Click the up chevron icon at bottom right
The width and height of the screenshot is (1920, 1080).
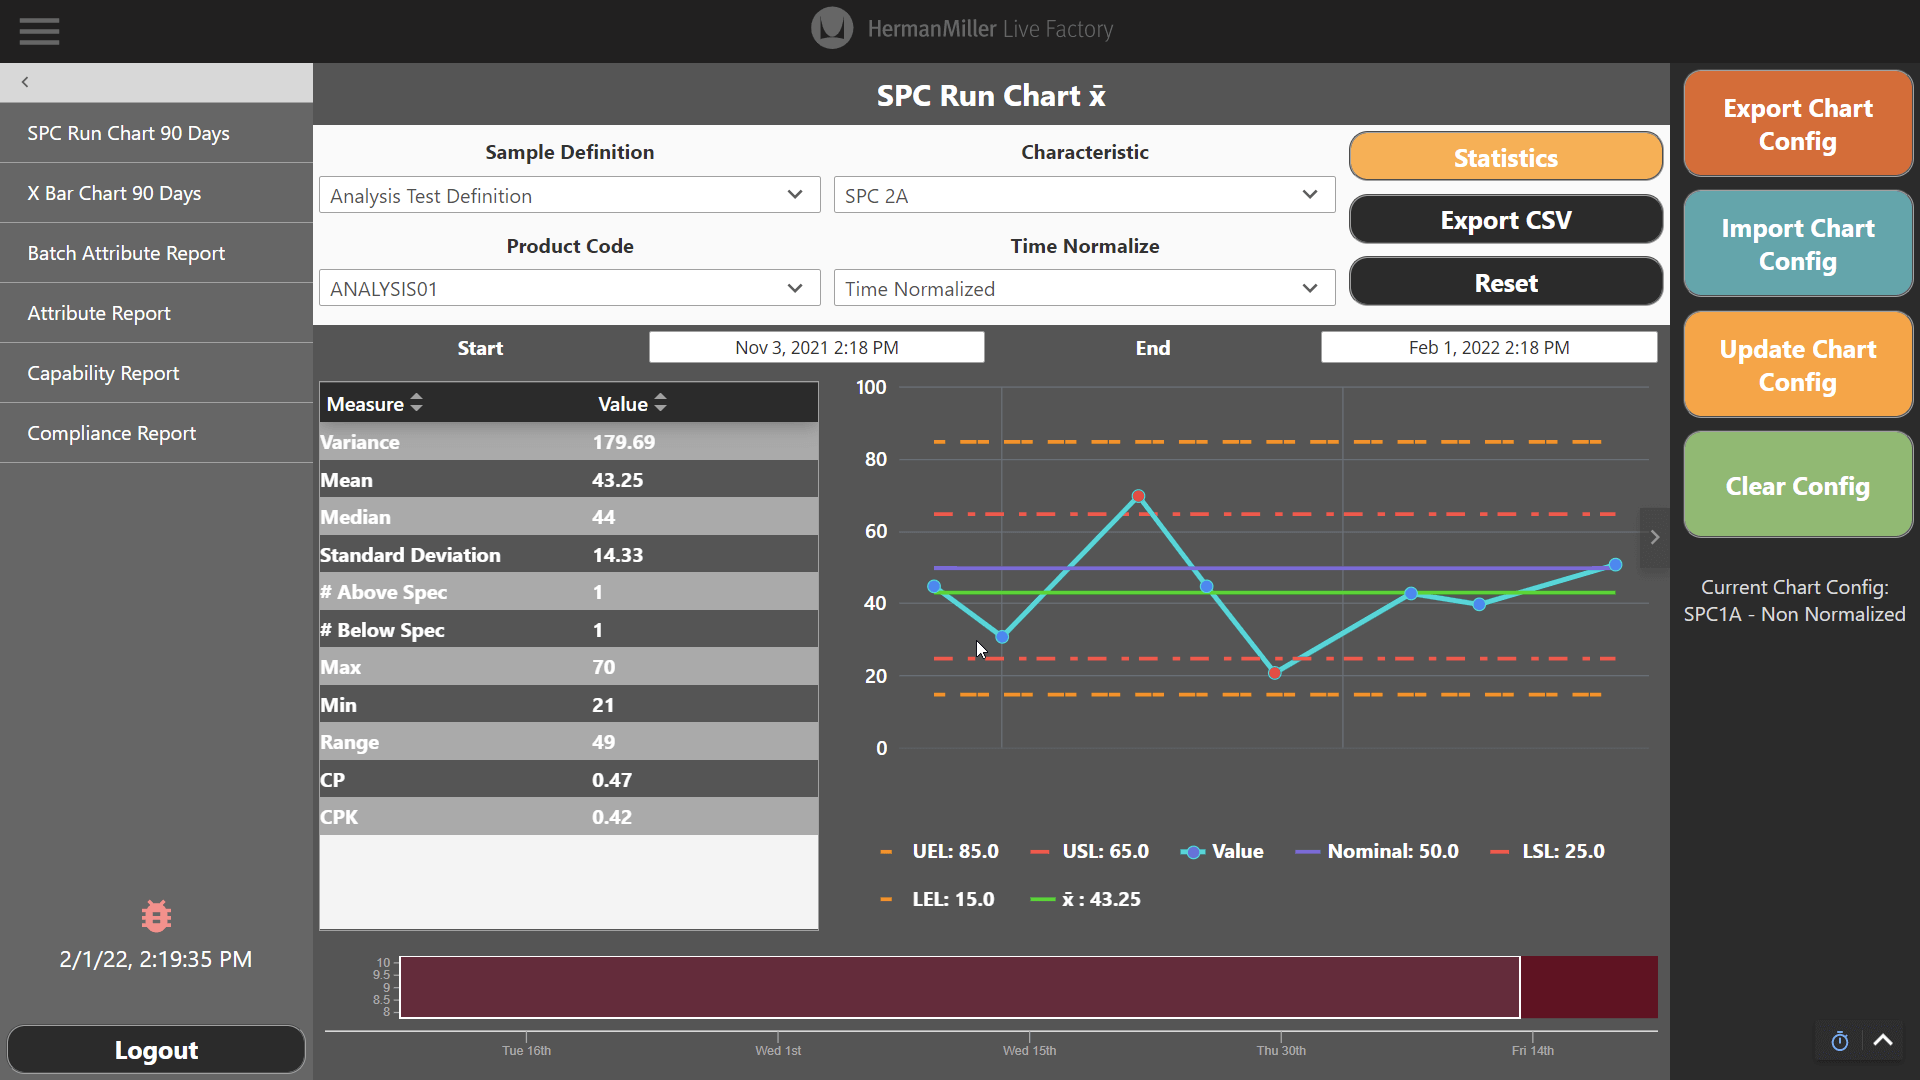(x=1883, y=1040)
